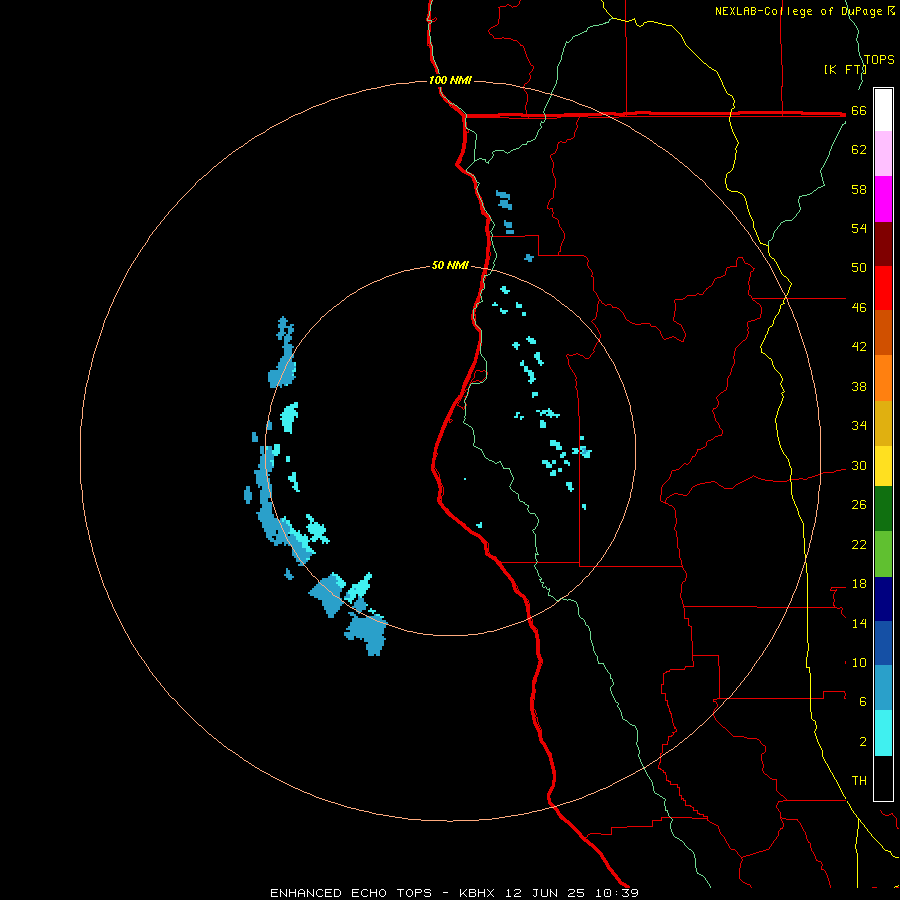This screenshot has height=900, width=900.
Task: Click the white 66 kft color swatch
Action: tap(883, 110)
